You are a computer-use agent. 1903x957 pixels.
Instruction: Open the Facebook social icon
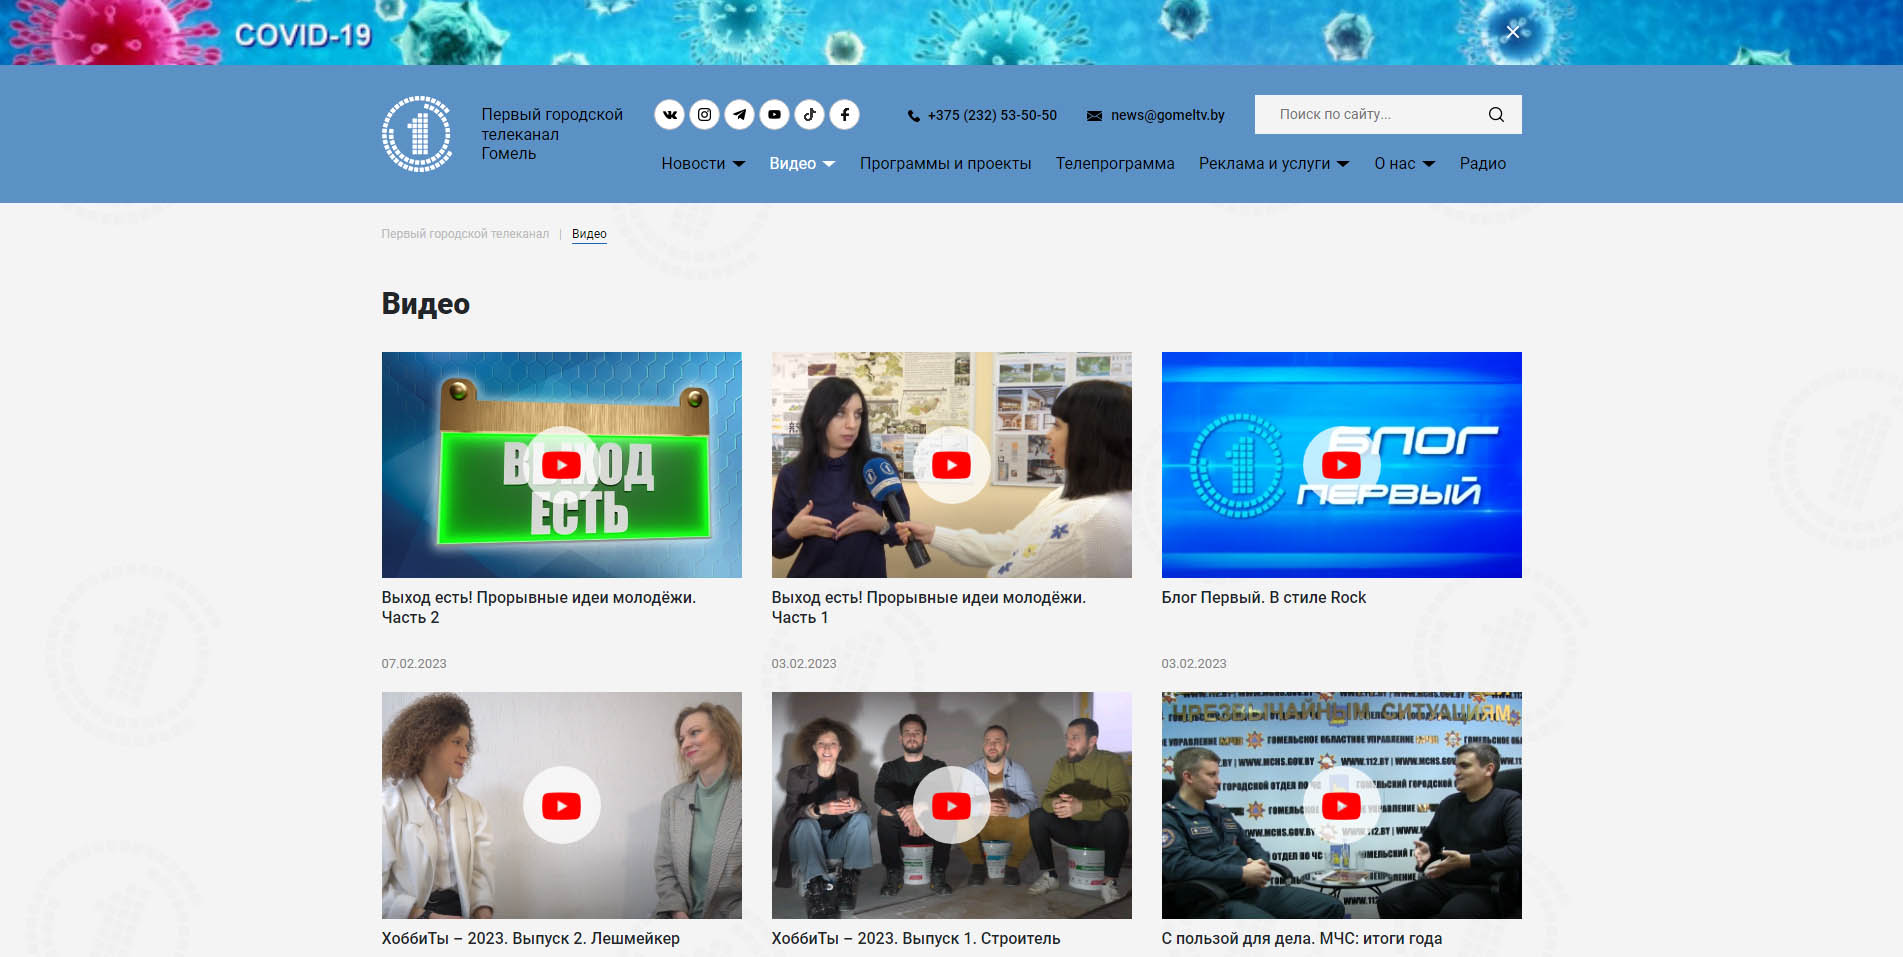tap(845, 115)
